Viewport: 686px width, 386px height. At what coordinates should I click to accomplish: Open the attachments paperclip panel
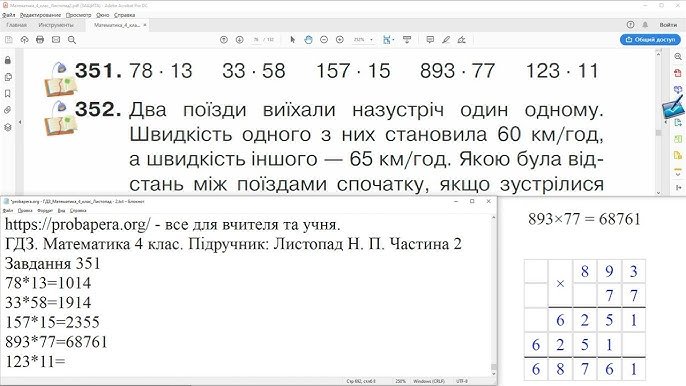click(7, 110)
